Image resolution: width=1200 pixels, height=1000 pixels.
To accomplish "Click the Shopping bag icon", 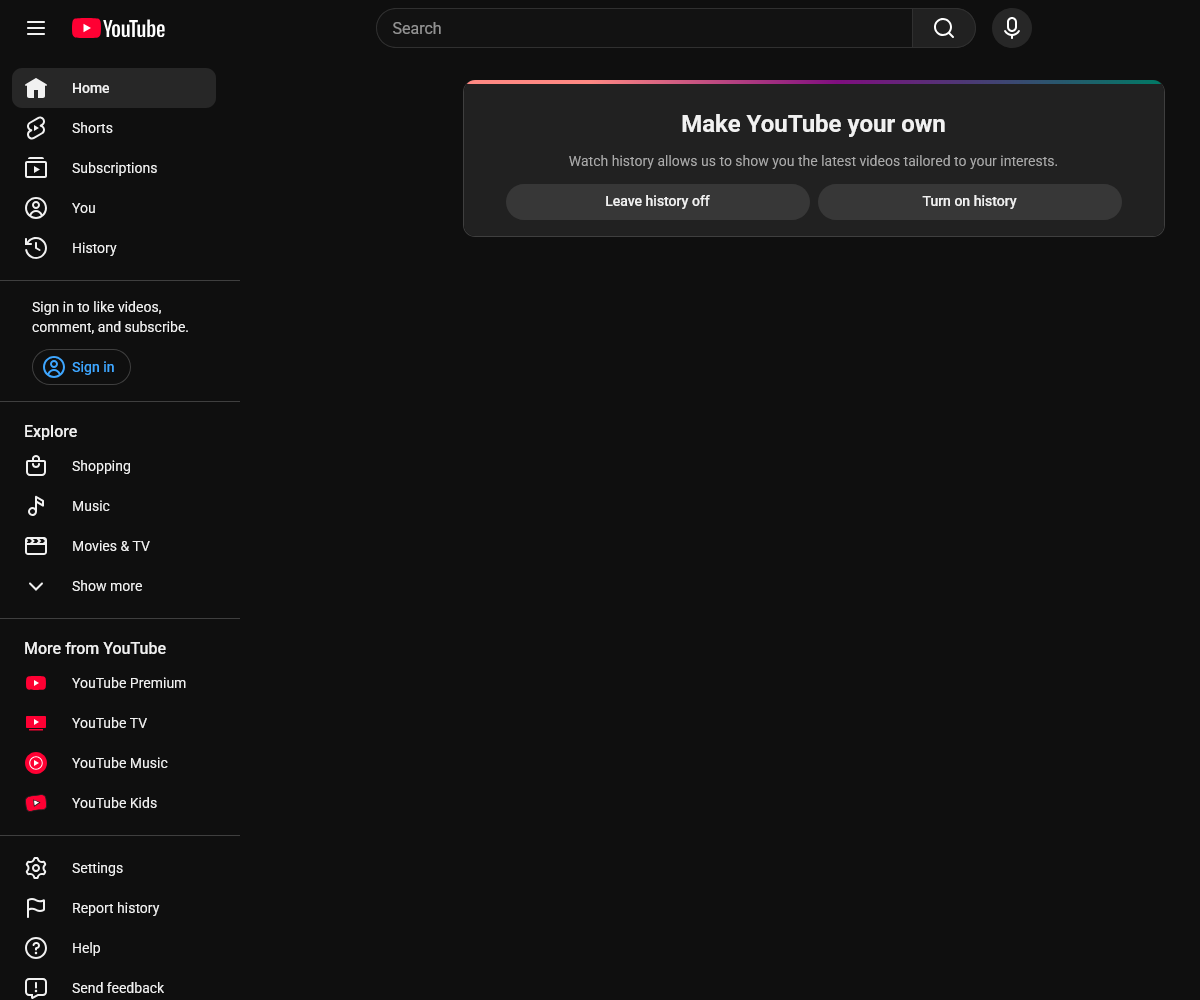I will [x=36, y=466].
